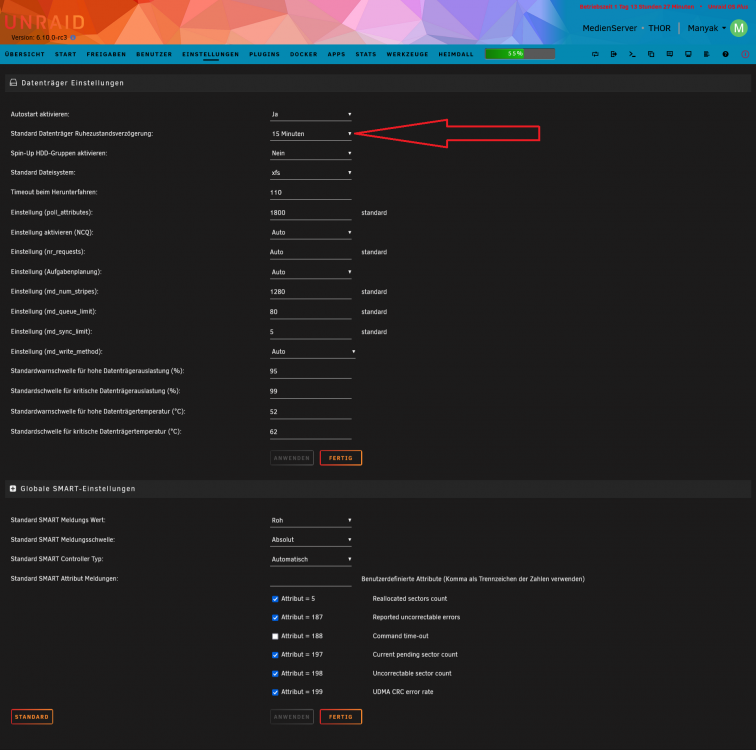This screenshot has height=750, width=756.
Task: Open the SMART Controller Typ dropdown
Action: point(310,559)
